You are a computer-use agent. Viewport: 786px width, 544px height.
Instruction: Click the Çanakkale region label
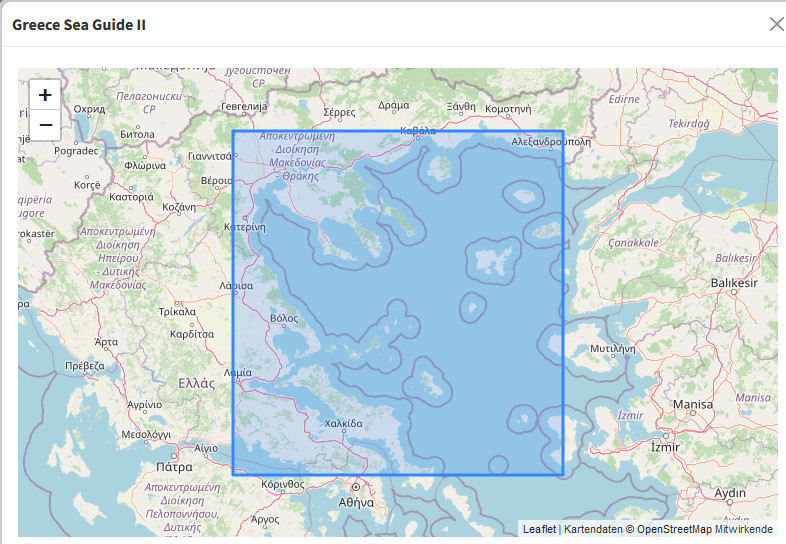click(633, 242)
